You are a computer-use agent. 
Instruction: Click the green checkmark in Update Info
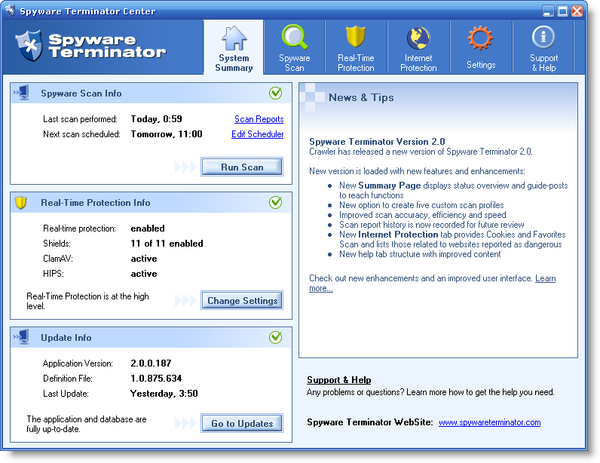(276, 337)
